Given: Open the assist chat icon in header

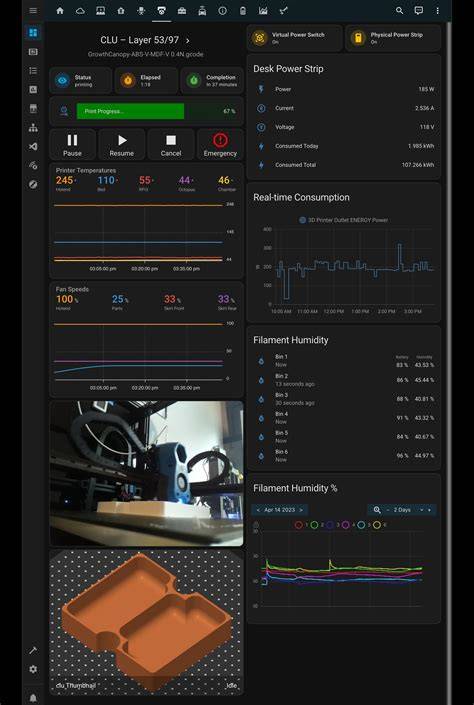Looking at the screenshot, I should [419, 10].
